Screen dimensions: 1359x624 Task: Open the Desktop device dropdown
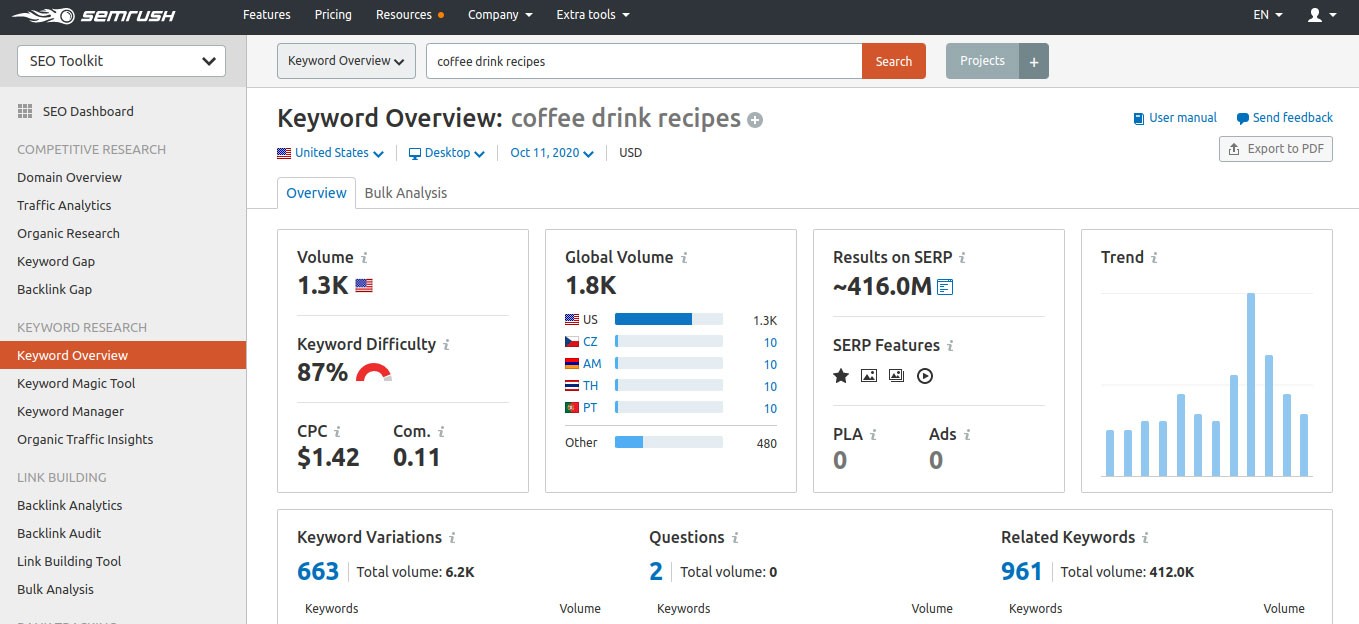[446, 153]
